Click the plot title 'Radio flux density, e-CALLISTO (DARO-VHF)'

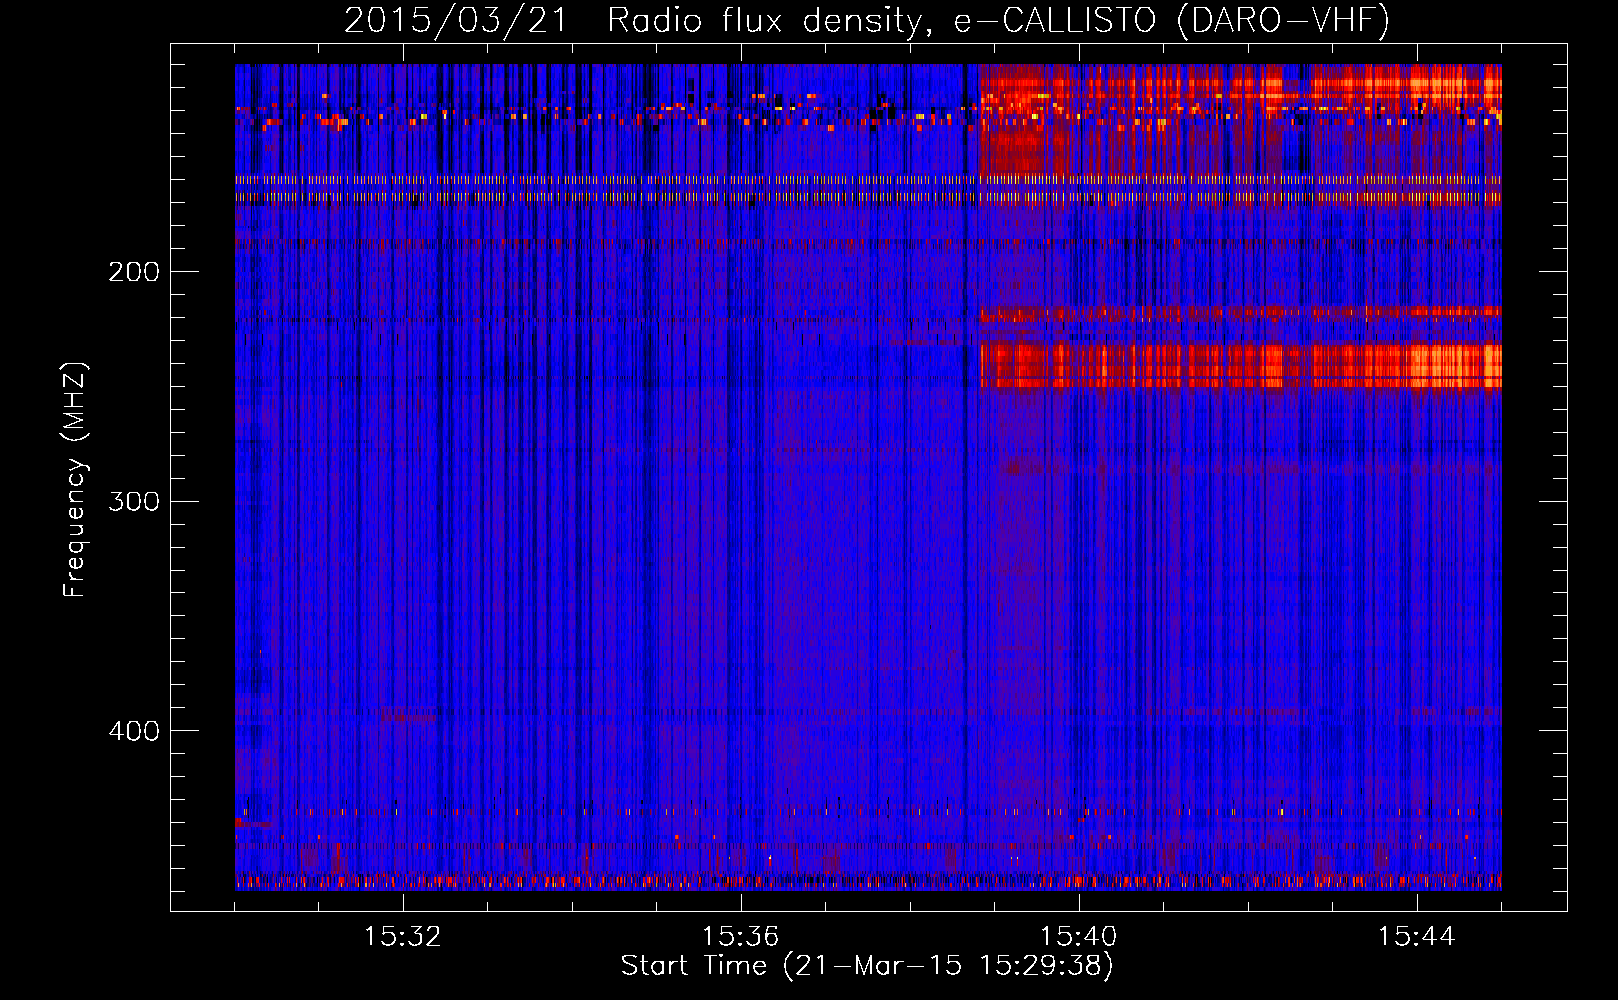[998, 21]
